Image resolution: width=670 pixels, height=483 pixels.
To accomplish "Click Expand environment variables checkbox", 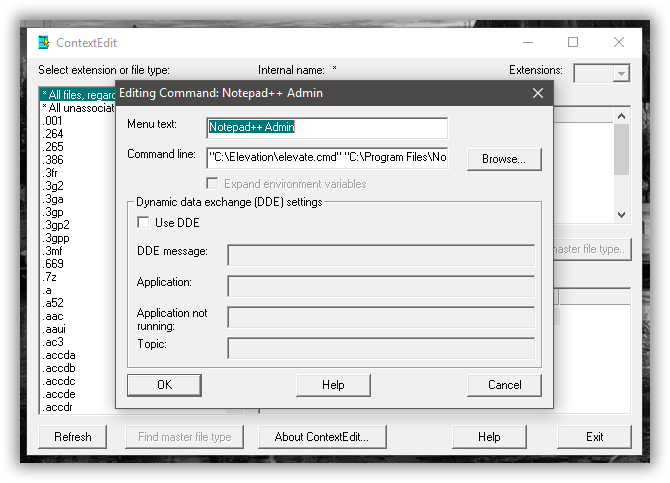I will point(212,183).
